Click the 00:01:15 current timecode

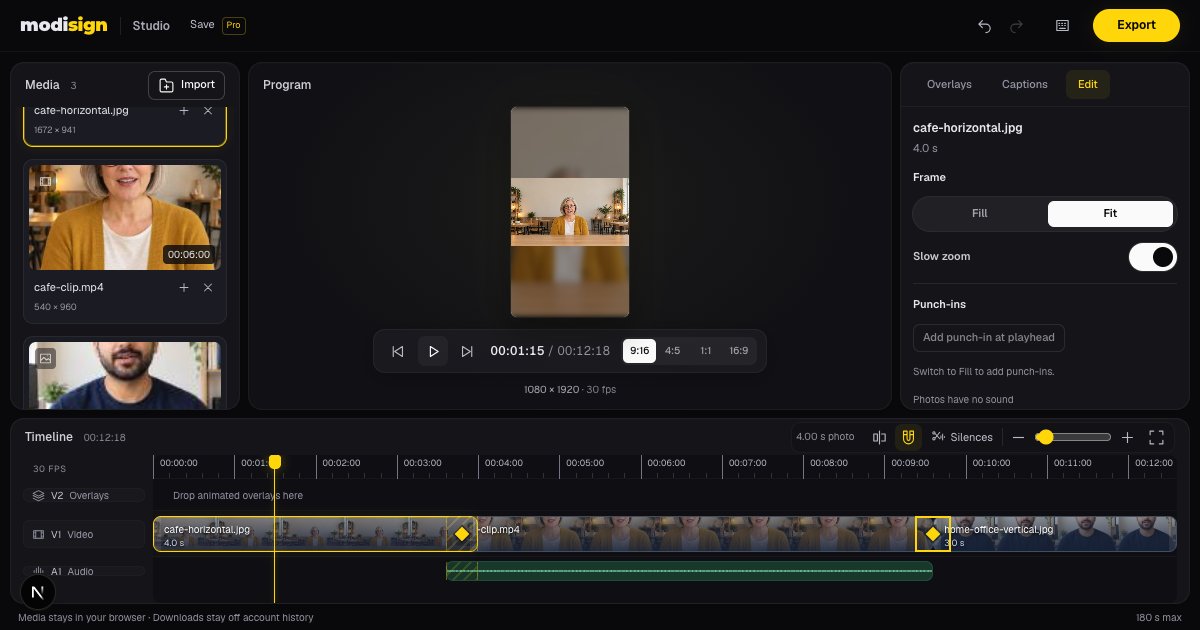pos(517,351)
